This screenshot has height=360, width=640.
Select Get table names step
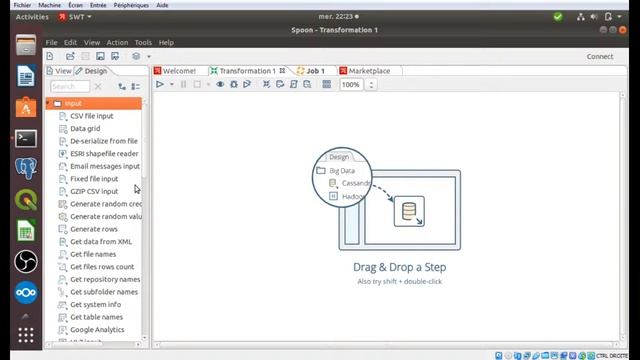[96, 317]
